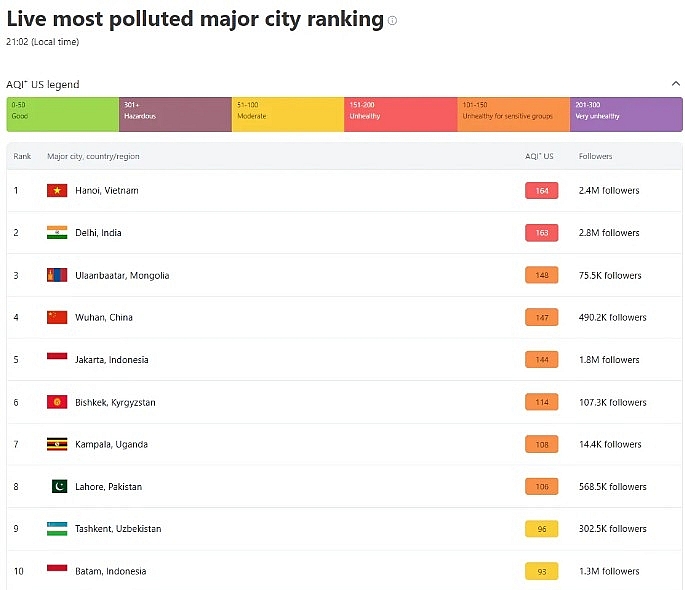Click Hanoi's red 164 AQI badge

542,190
